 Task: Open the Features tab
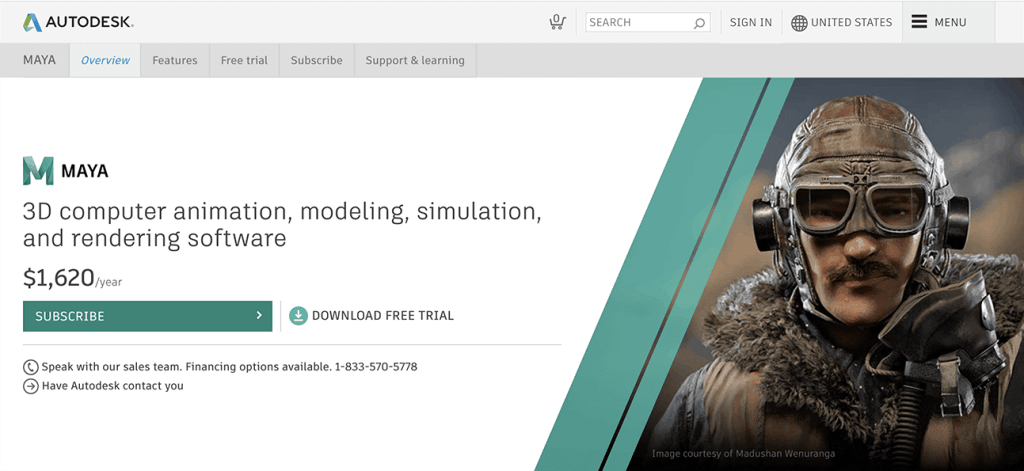(x=175, y=60)
